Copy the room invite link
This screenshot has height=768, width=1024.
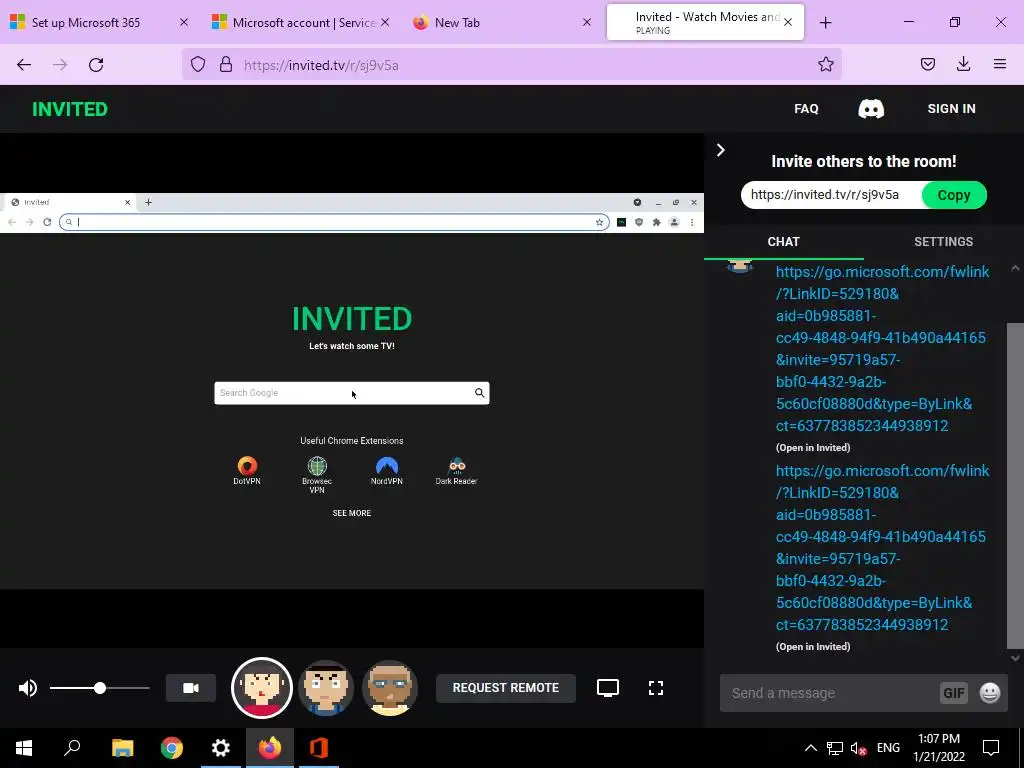[x=953, y=195]
